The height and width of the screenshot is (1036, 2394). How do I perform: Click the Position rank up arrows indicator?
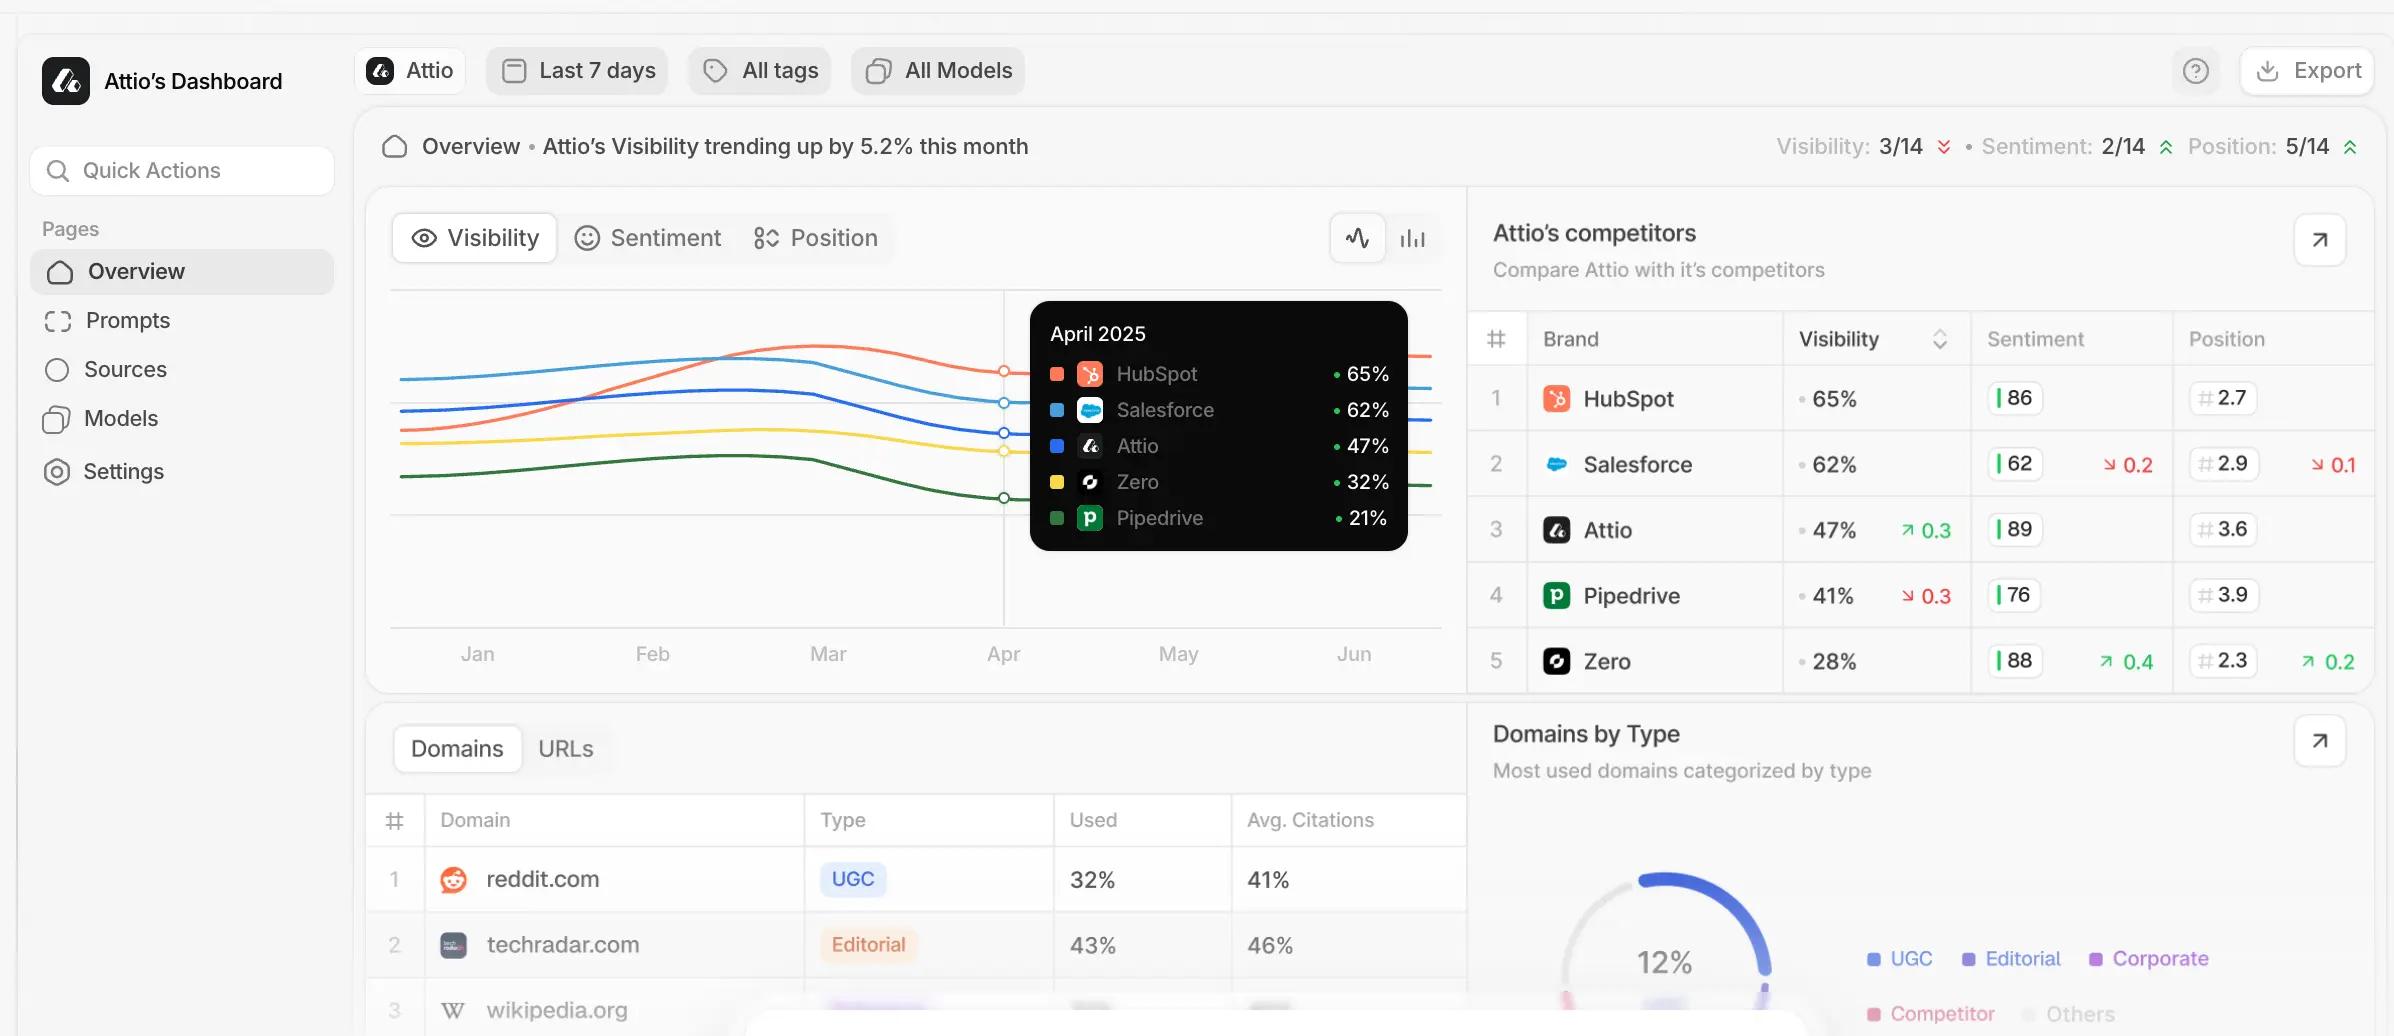click(2350, 147)
